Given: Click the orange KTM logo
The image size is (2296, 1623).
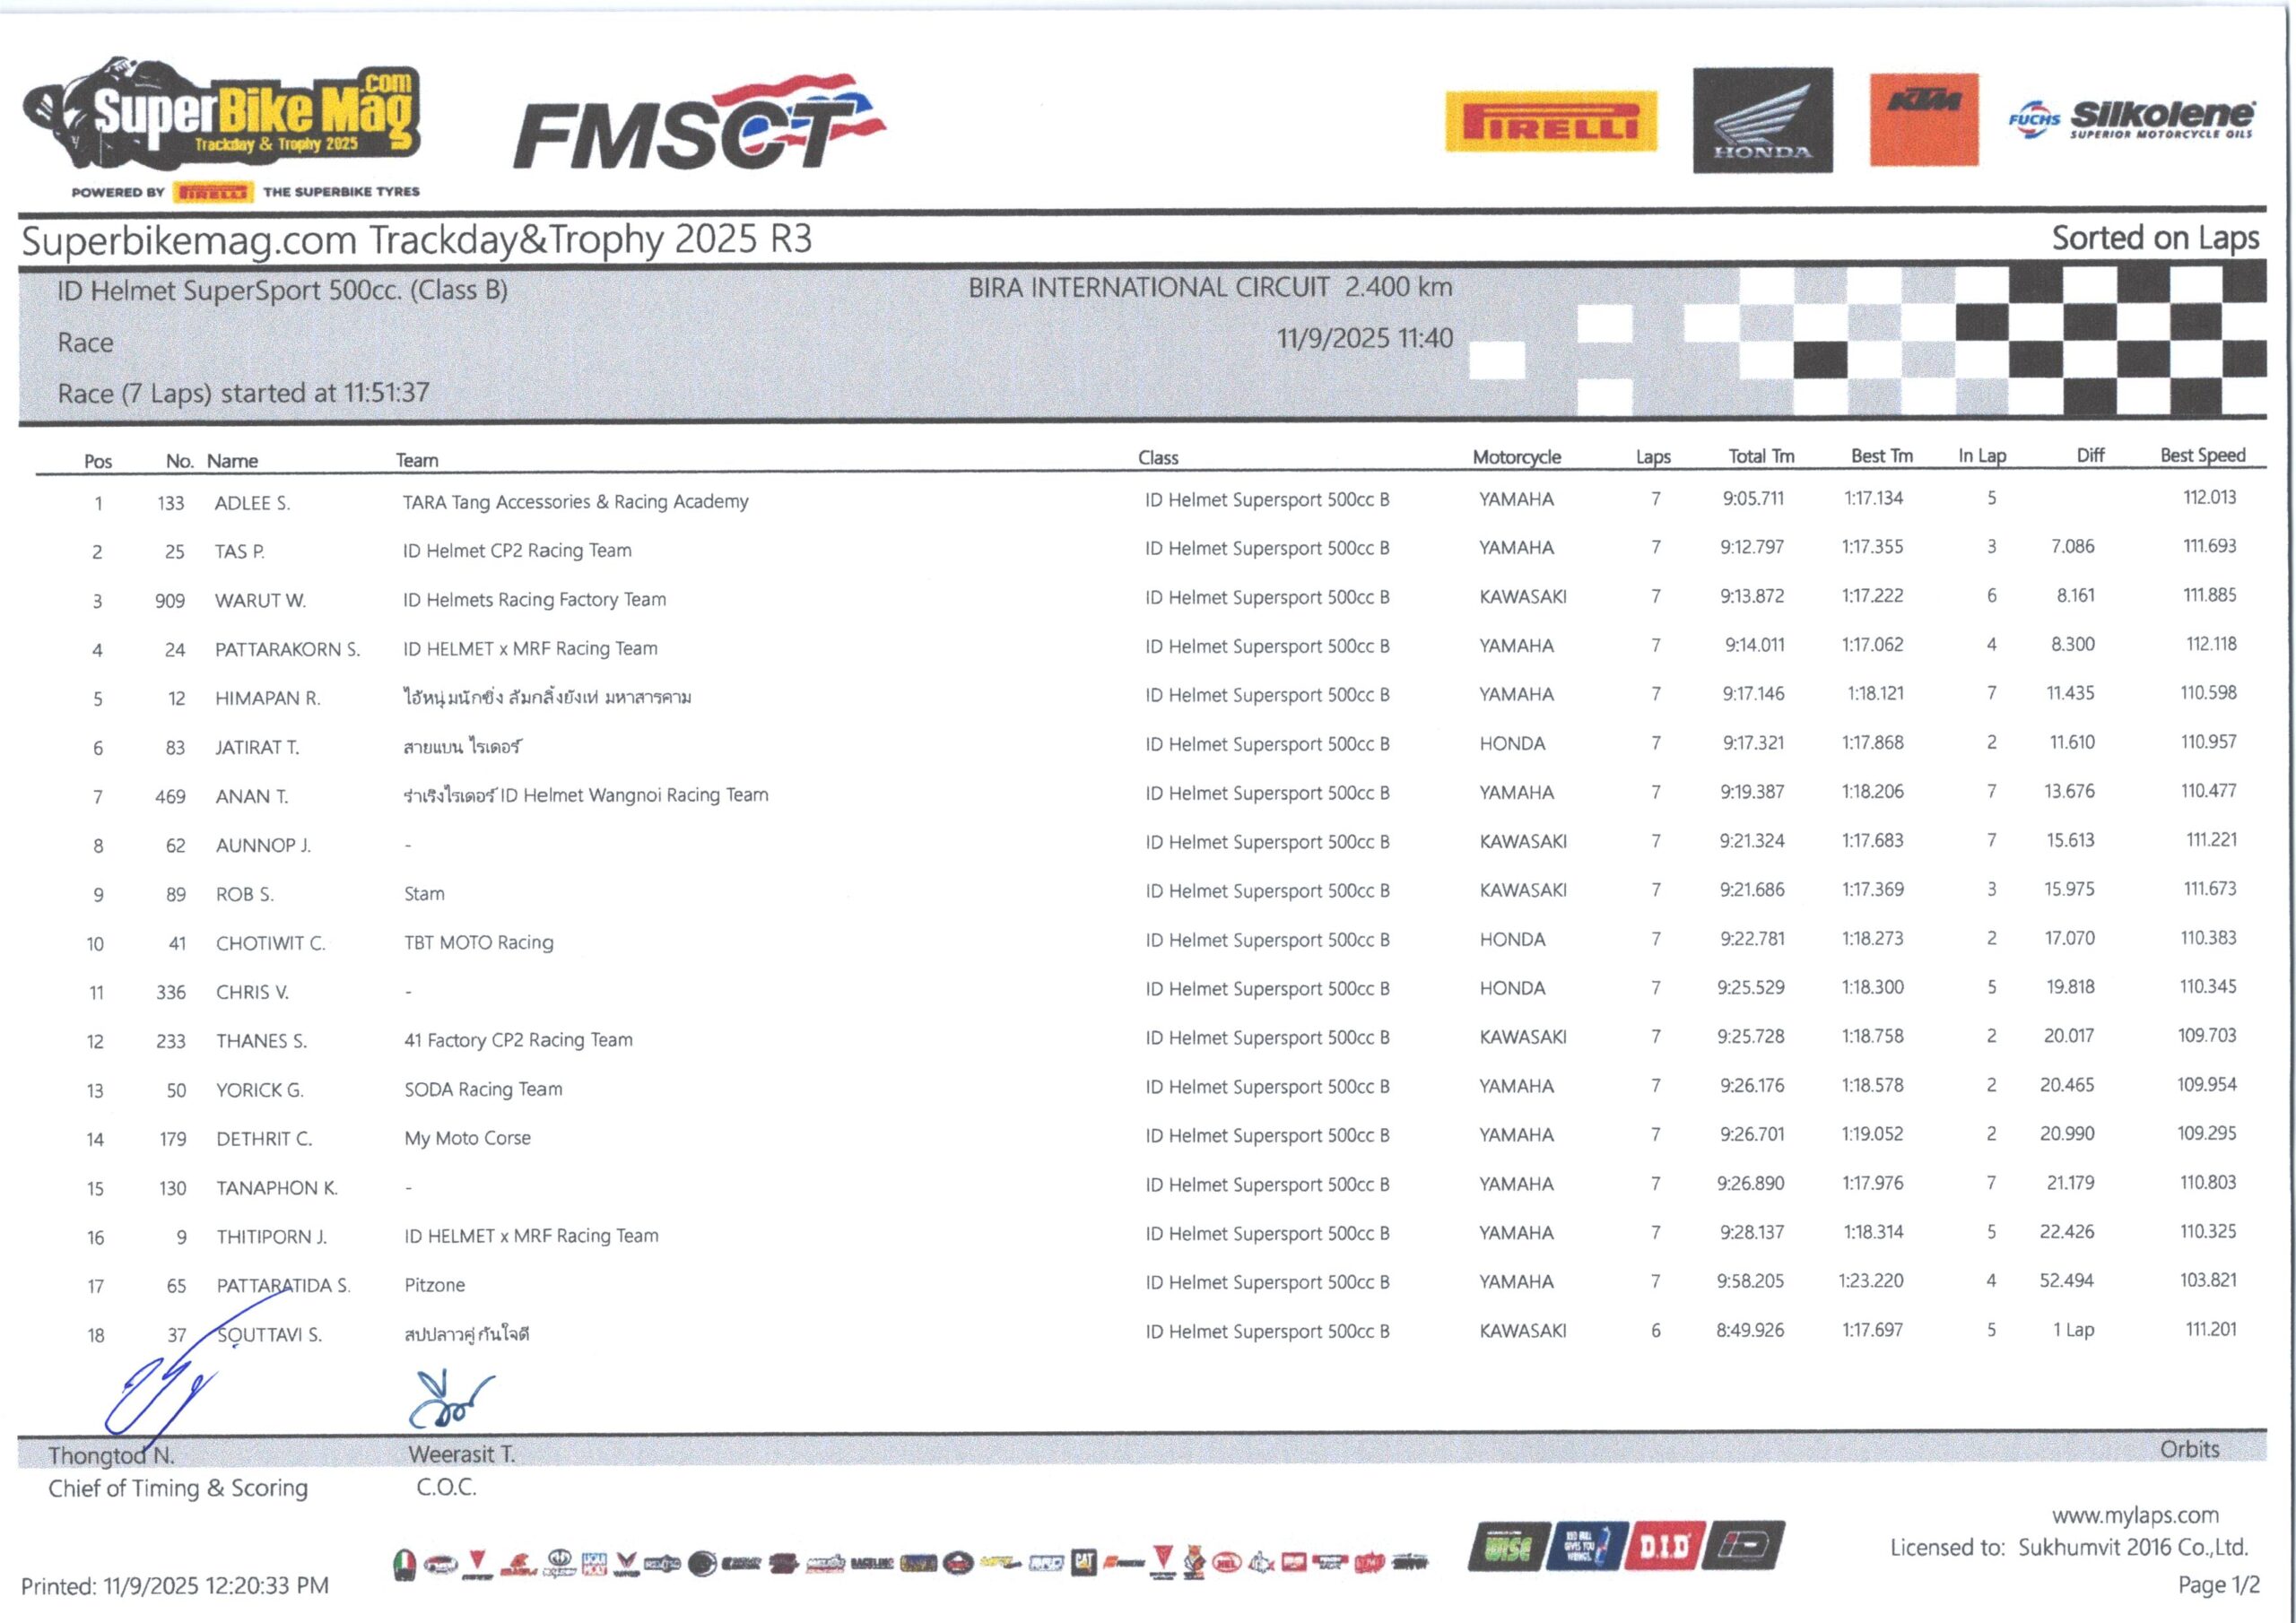Looking at the screenshot, I should [1923, 119].
